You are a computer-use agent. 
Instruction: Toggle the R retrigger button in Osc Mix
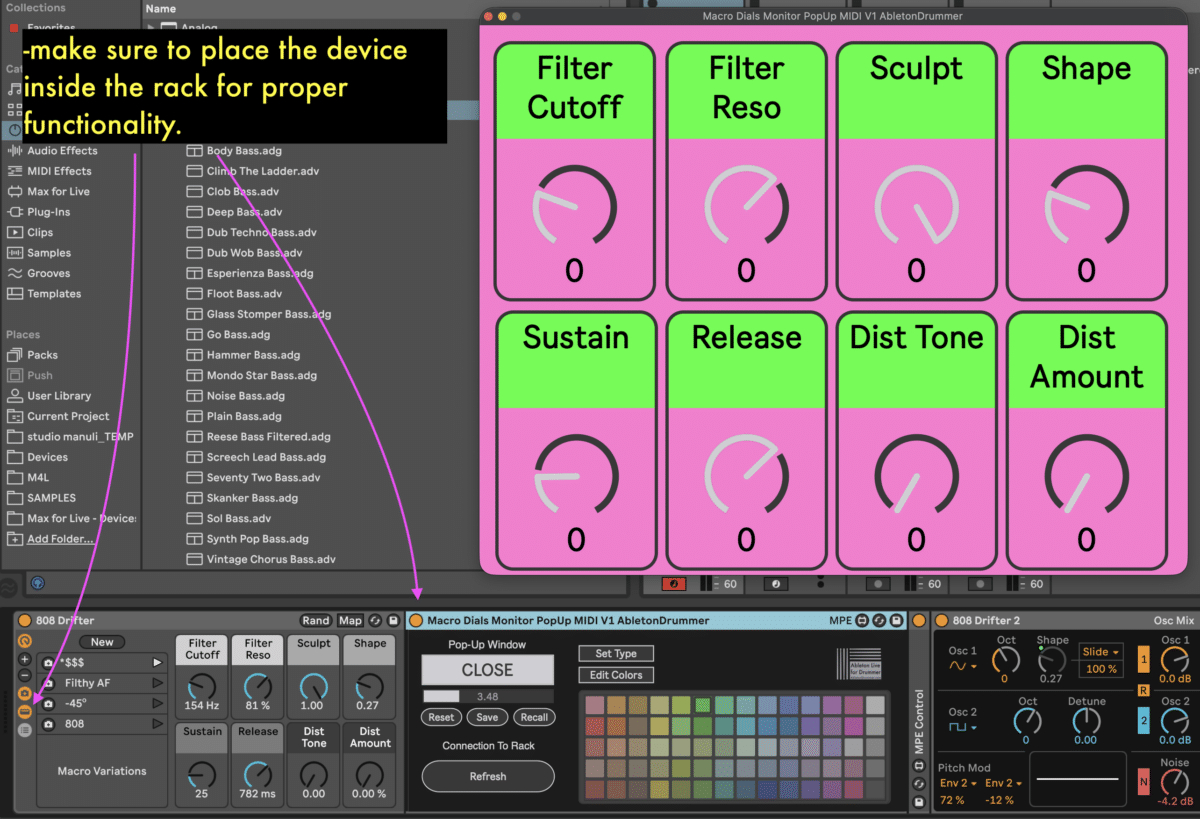click(1143, 691)
